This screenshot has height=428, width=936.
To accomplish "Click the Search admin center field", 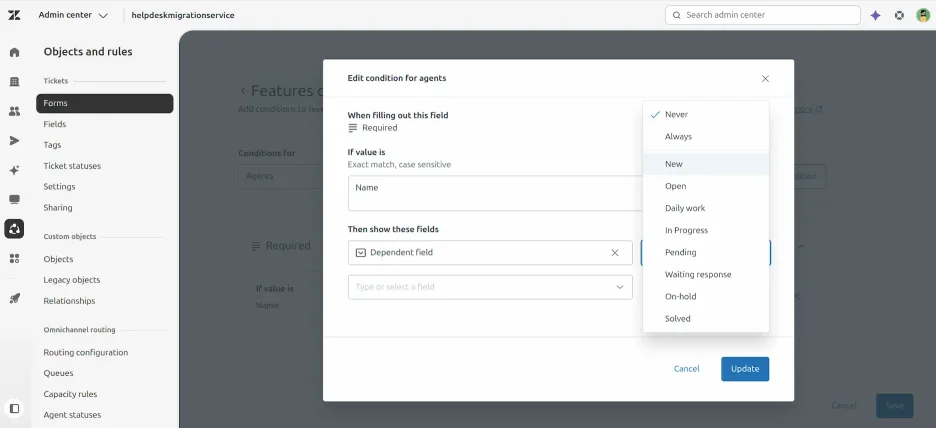I will (763, 16).
